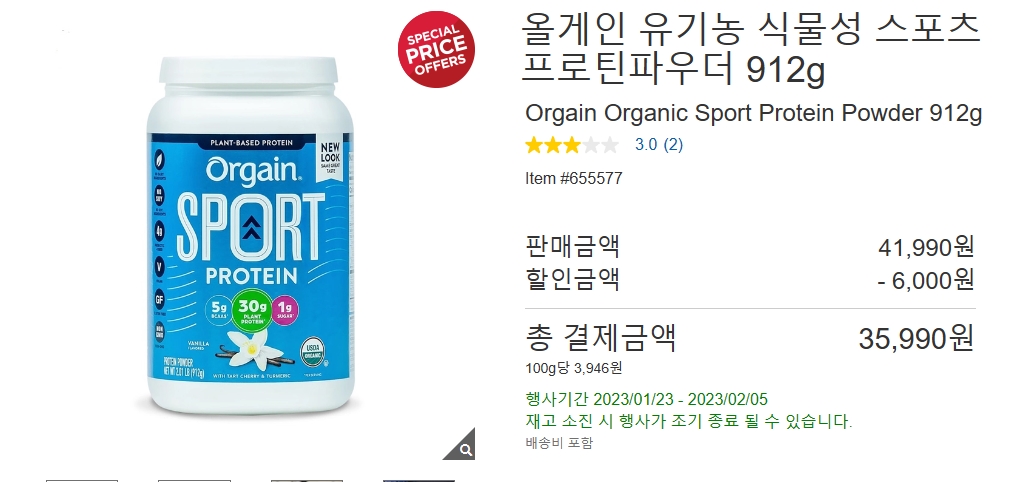Click the first yellow rating star
Image resolution: width=1012 pixels, height=482 pixels.
pyautogui.click(x=534, y=145)
